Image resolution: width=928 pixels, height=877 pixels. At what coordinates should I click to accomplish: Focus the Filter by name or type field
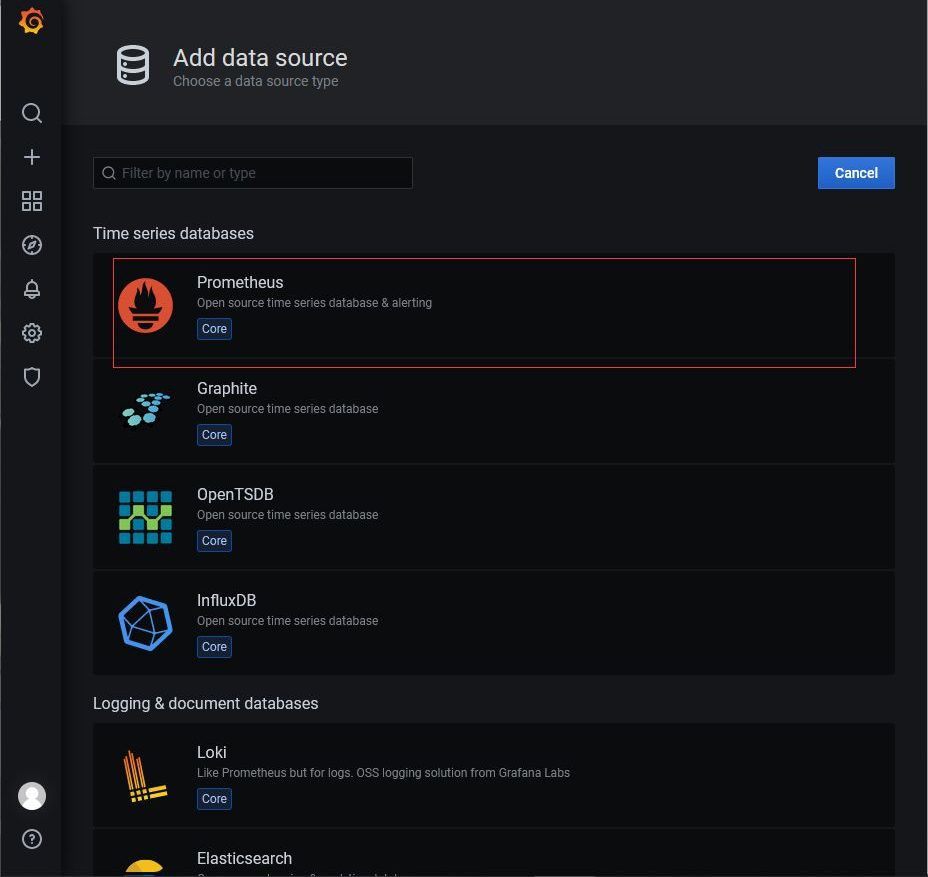(253, 173)
